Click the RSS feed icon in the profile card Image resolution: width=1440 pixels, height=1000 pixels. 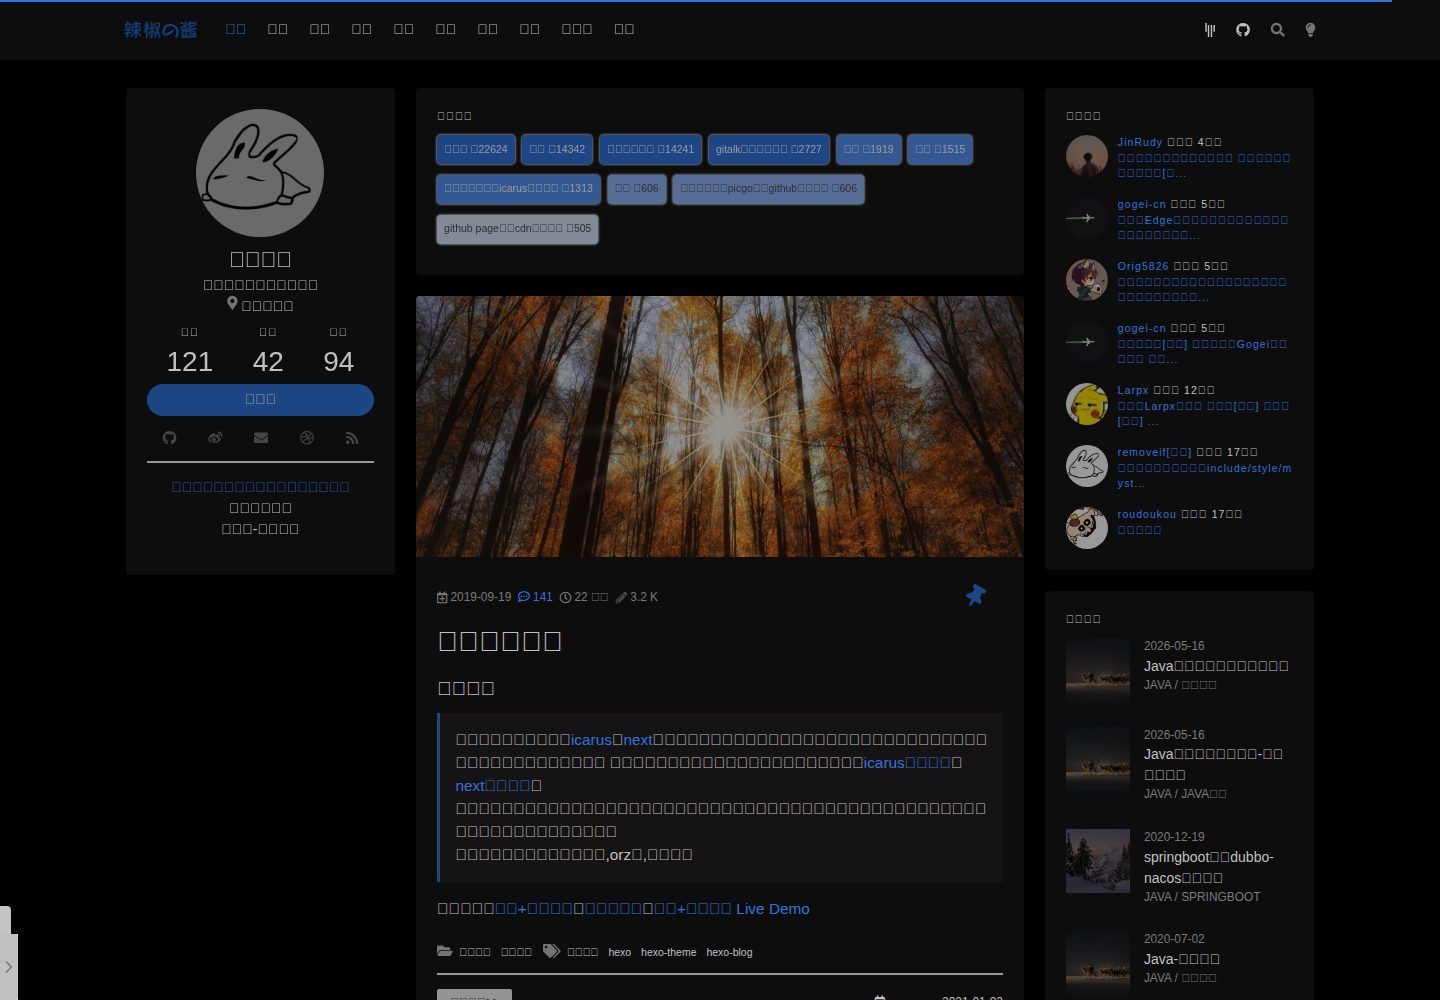(352, 438)
